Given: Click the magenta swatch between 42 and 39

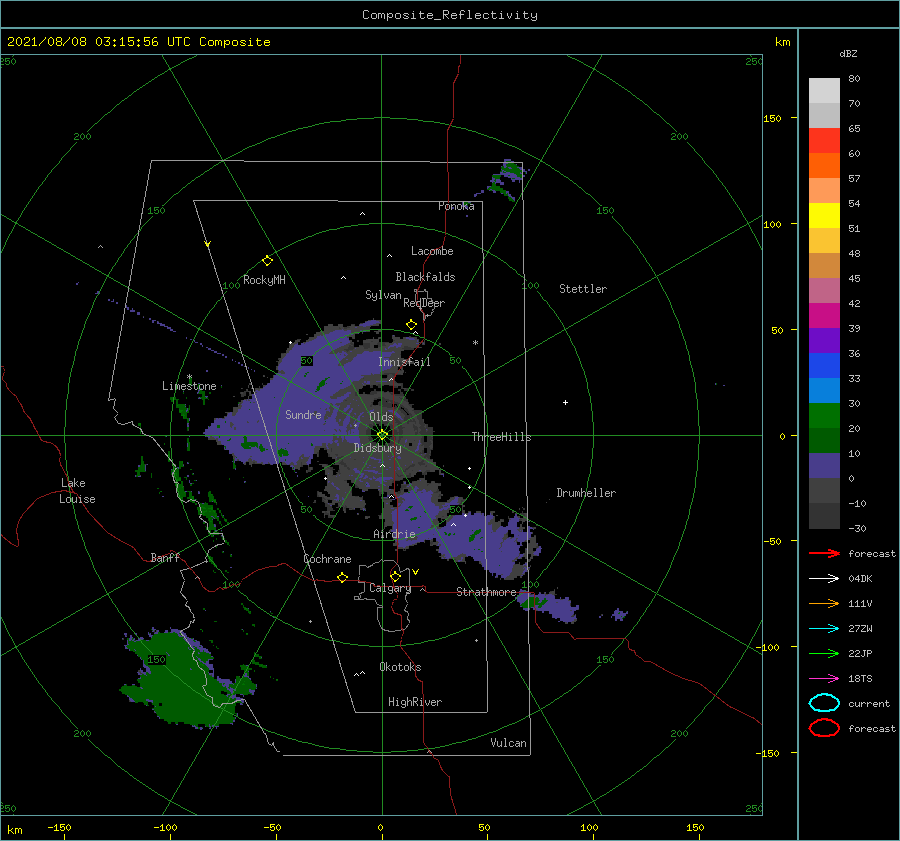Looking at the screenshot, I should tap(824, 316).
